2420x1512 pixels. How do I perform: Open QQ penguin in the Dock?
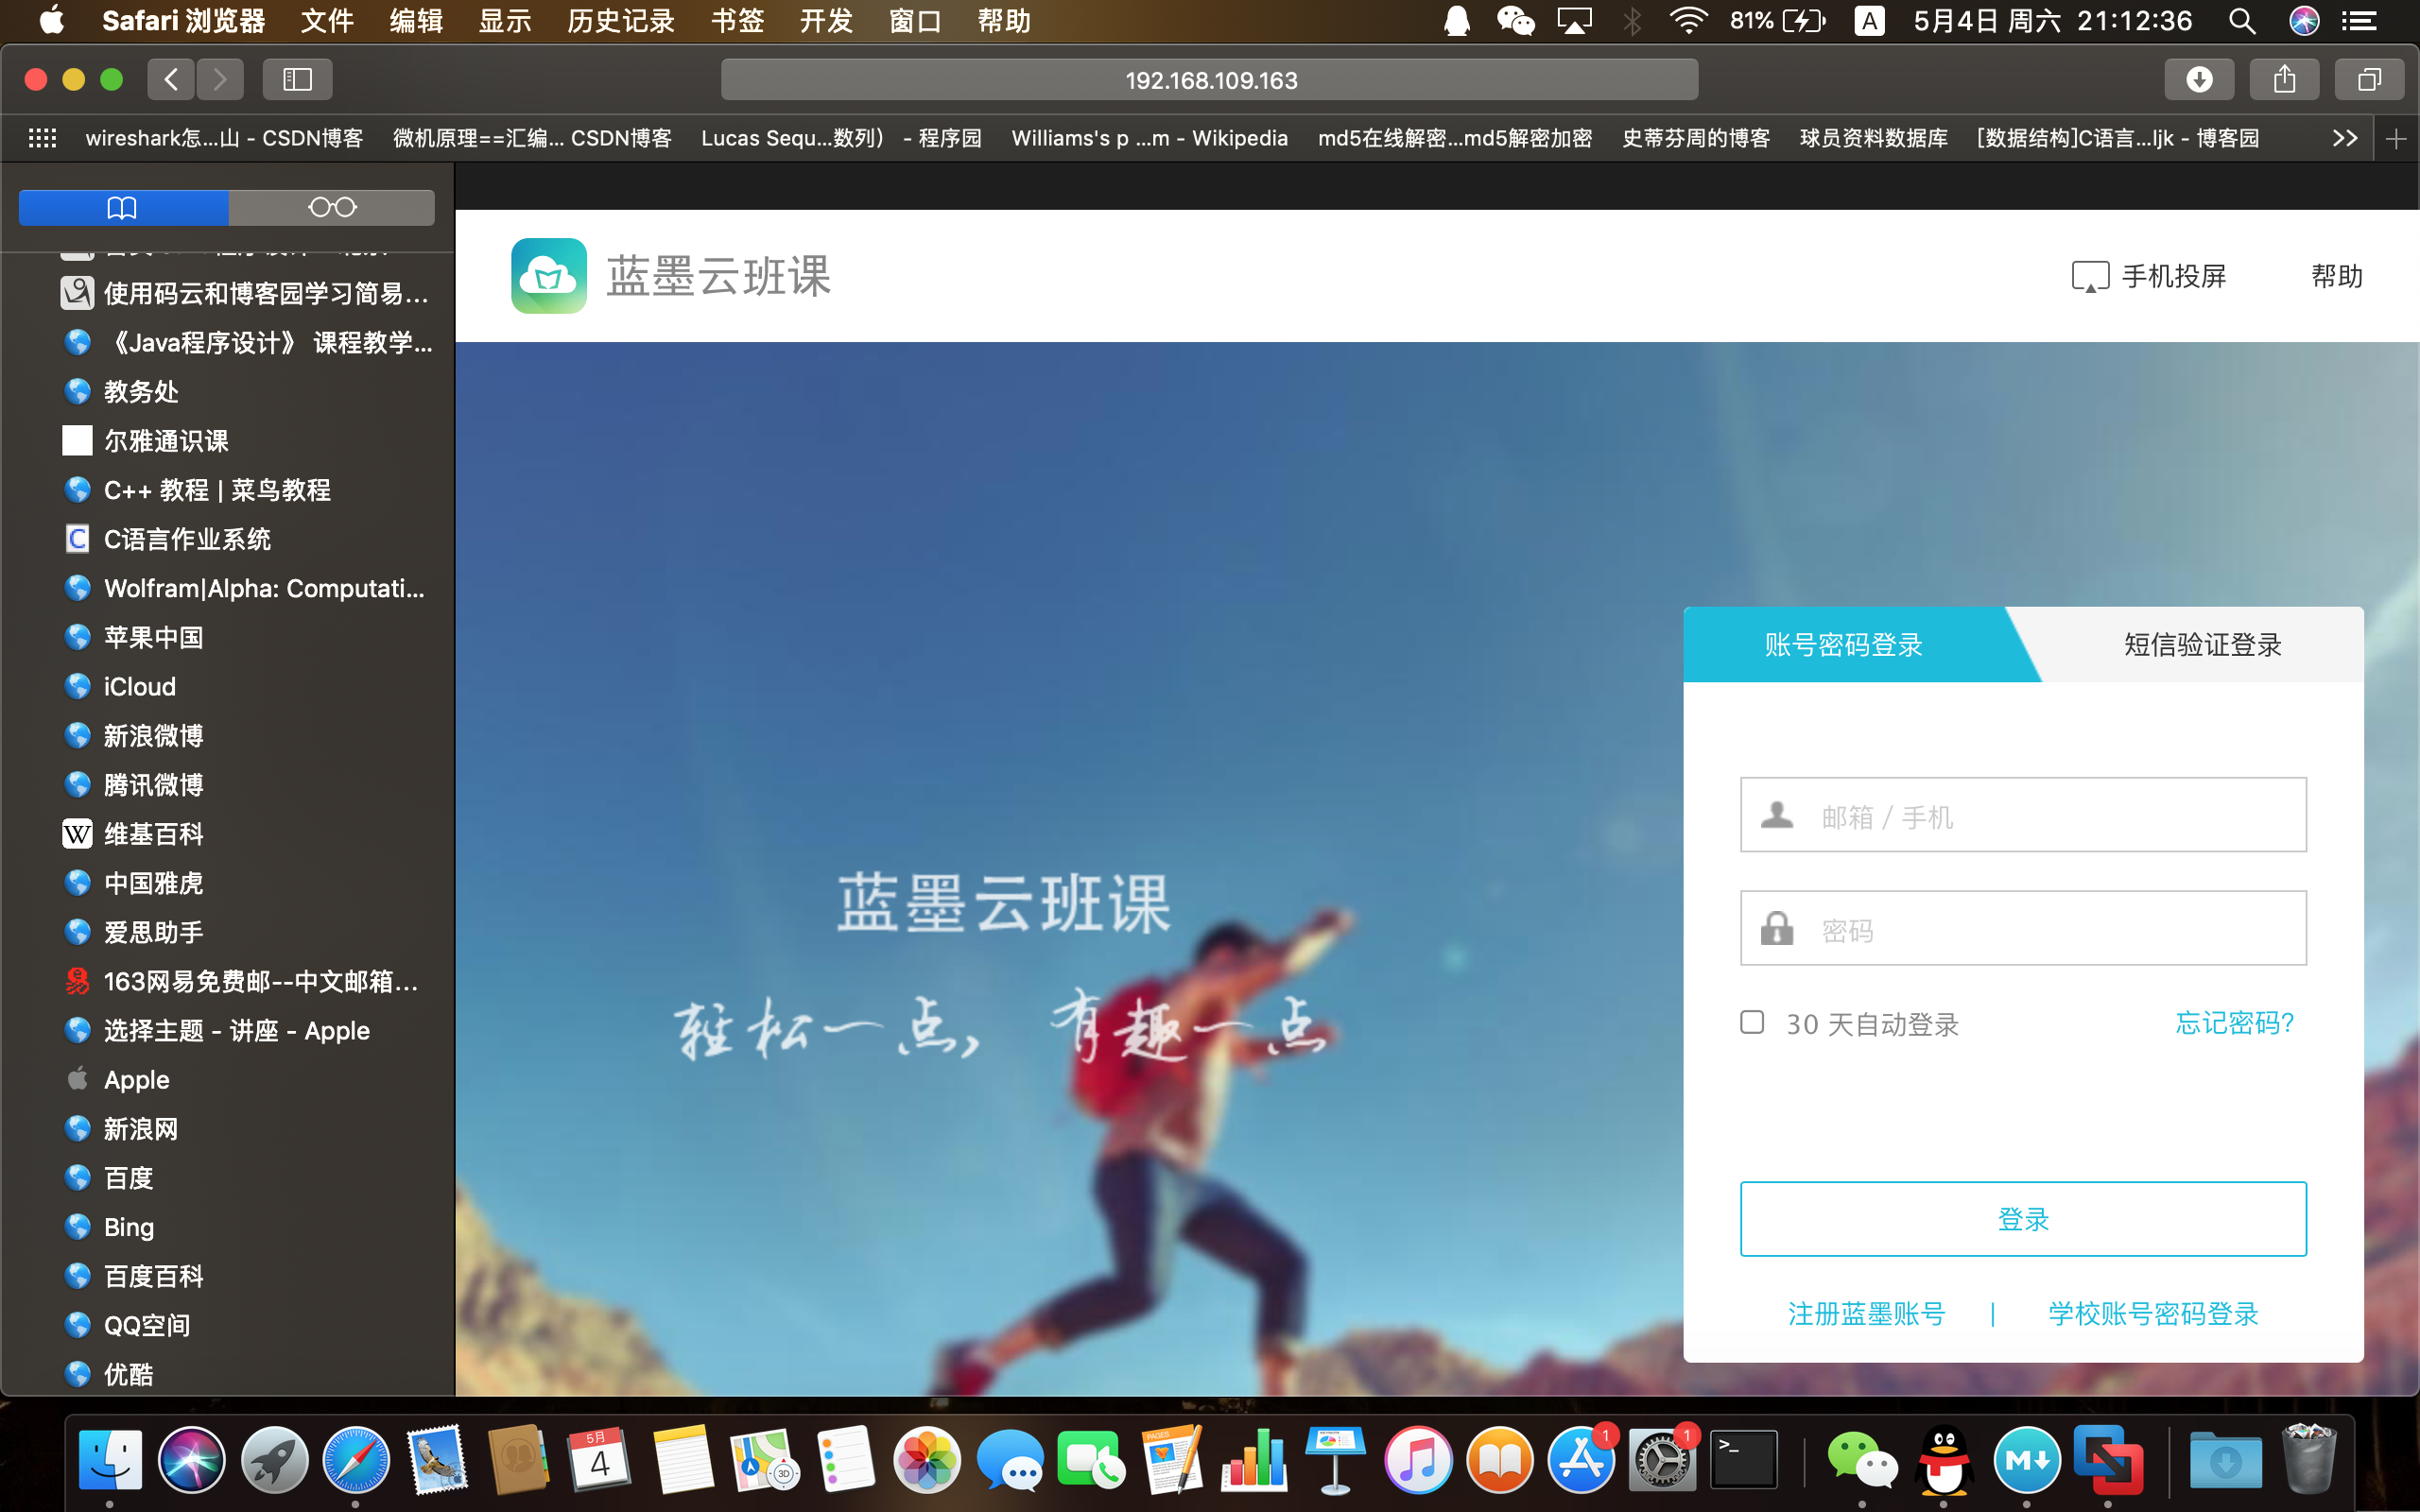click(x=1943, y=1460)
